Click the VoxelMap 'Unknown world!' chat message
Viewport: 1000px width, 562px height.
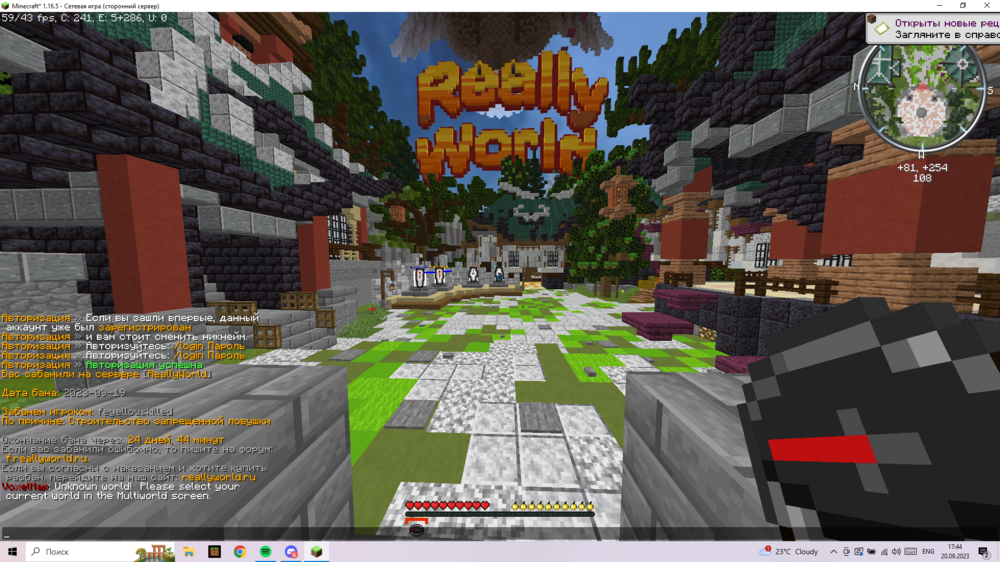(x=121, y=491)
